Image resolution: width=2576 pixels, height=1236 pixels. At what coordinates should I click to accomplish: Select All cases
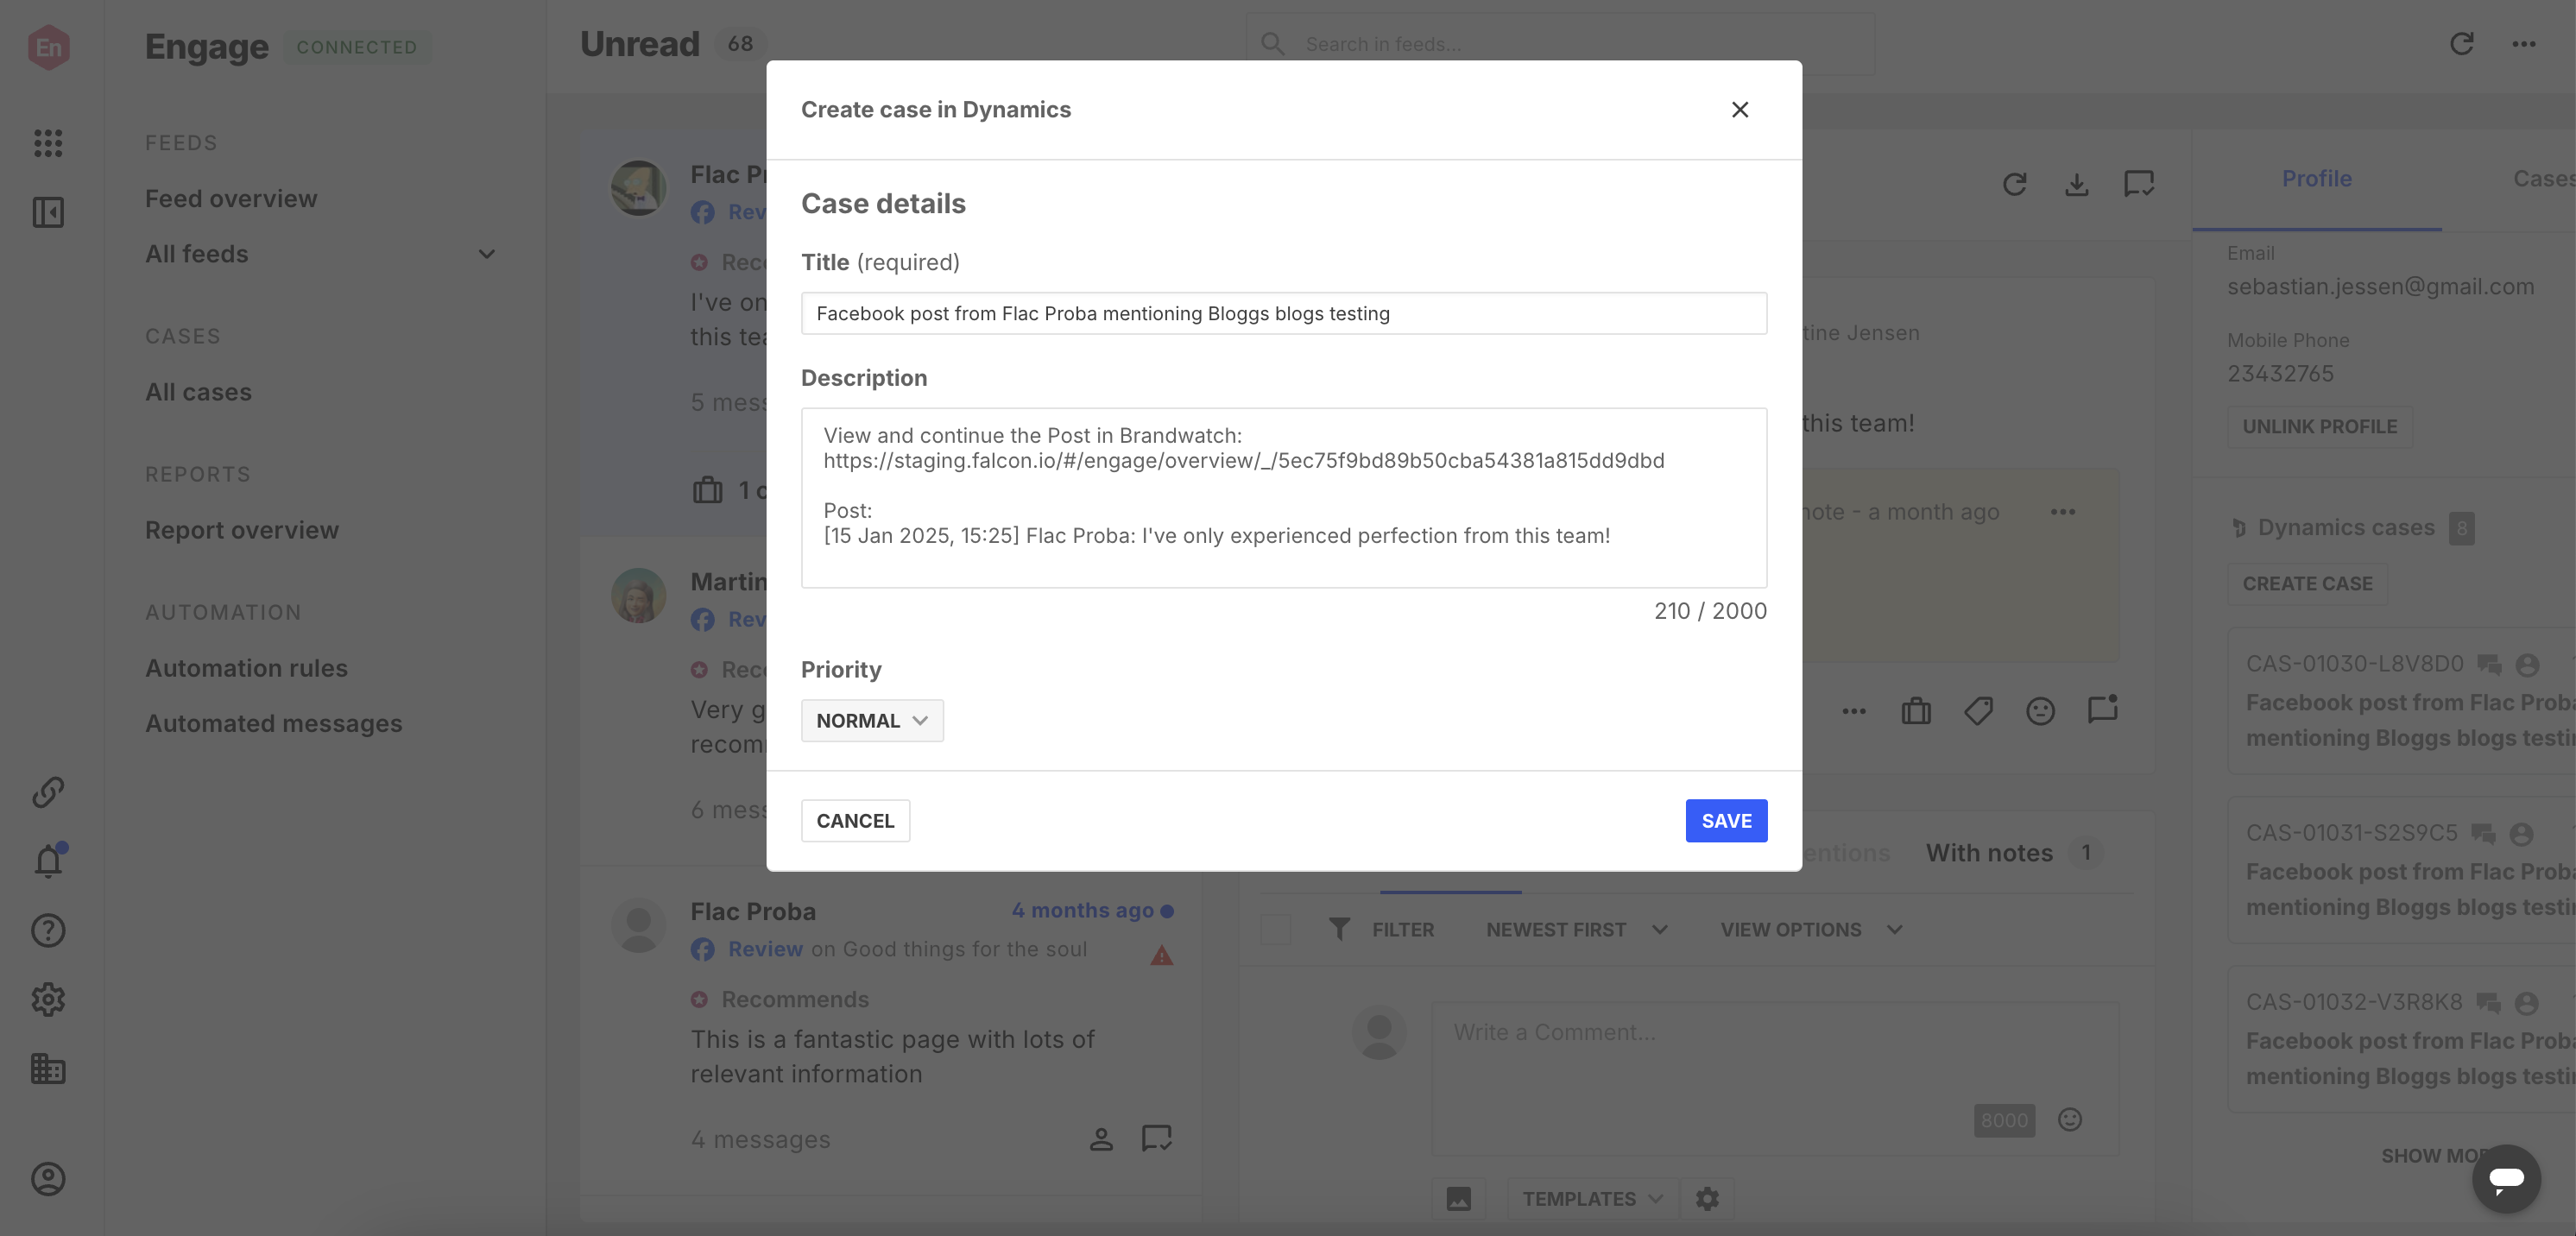pyautogui.click(x=198, y=392)
